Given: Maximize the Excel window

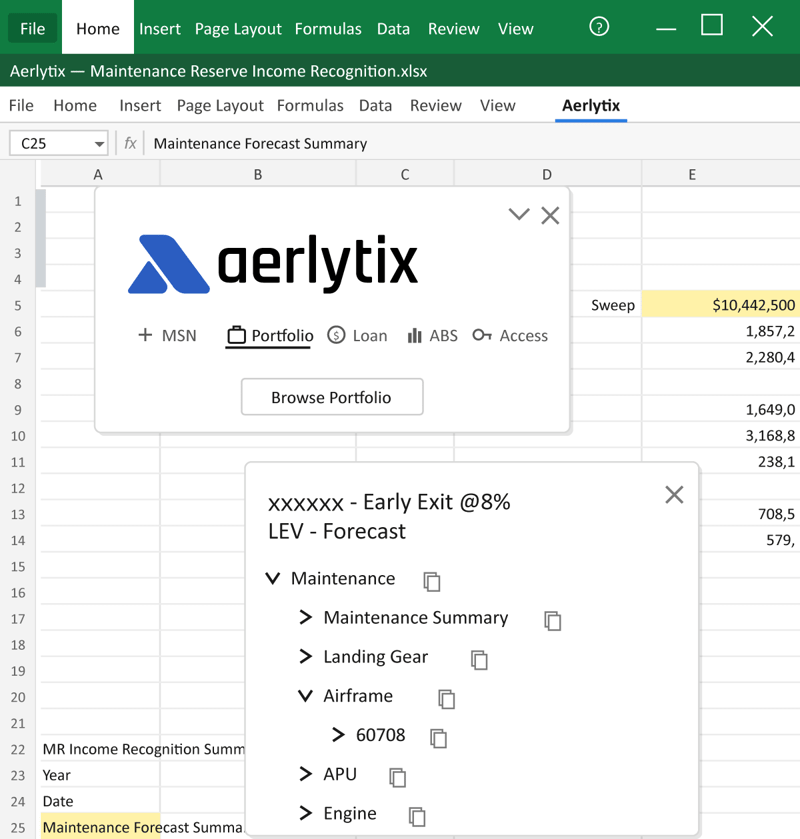Looking at the screenshot, I should point(712,25).
